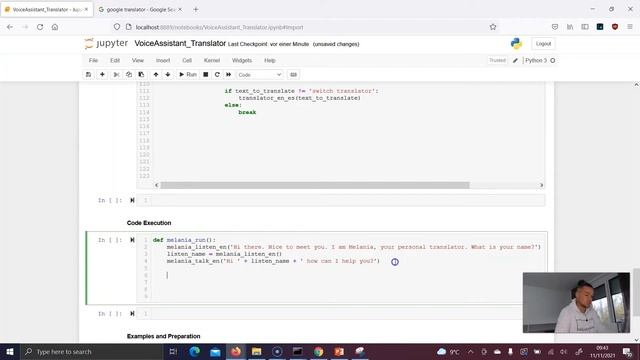Viewport: 640px width, 360px height.
Task: Click the localhost address bar
Action: pyautogui.click(x=306, y=27)
